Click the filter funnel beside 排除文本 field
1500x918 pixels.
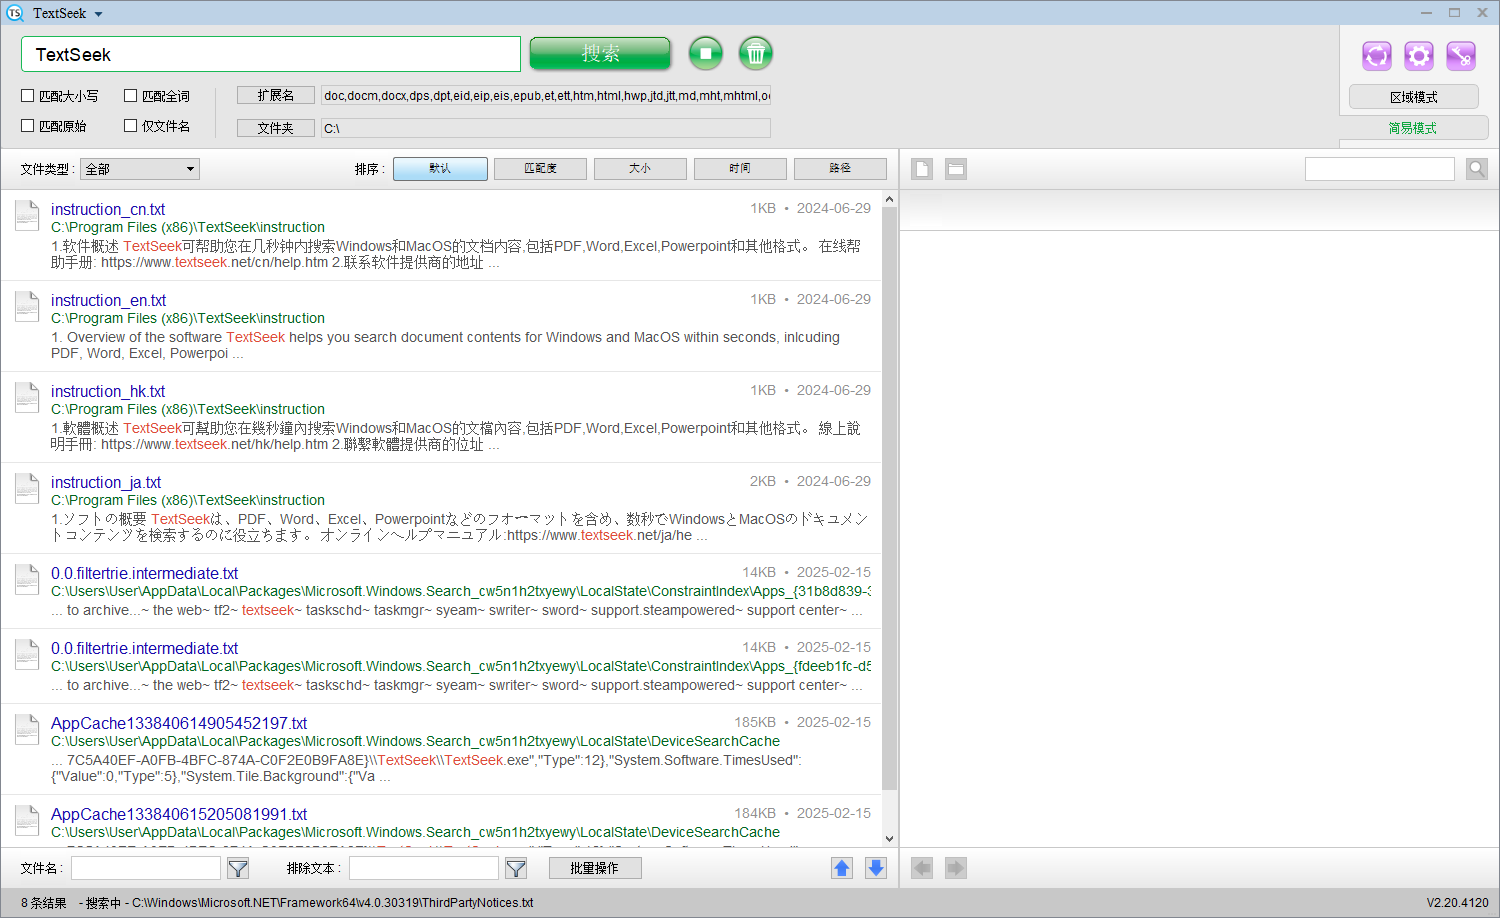click(x=515, y=868)
